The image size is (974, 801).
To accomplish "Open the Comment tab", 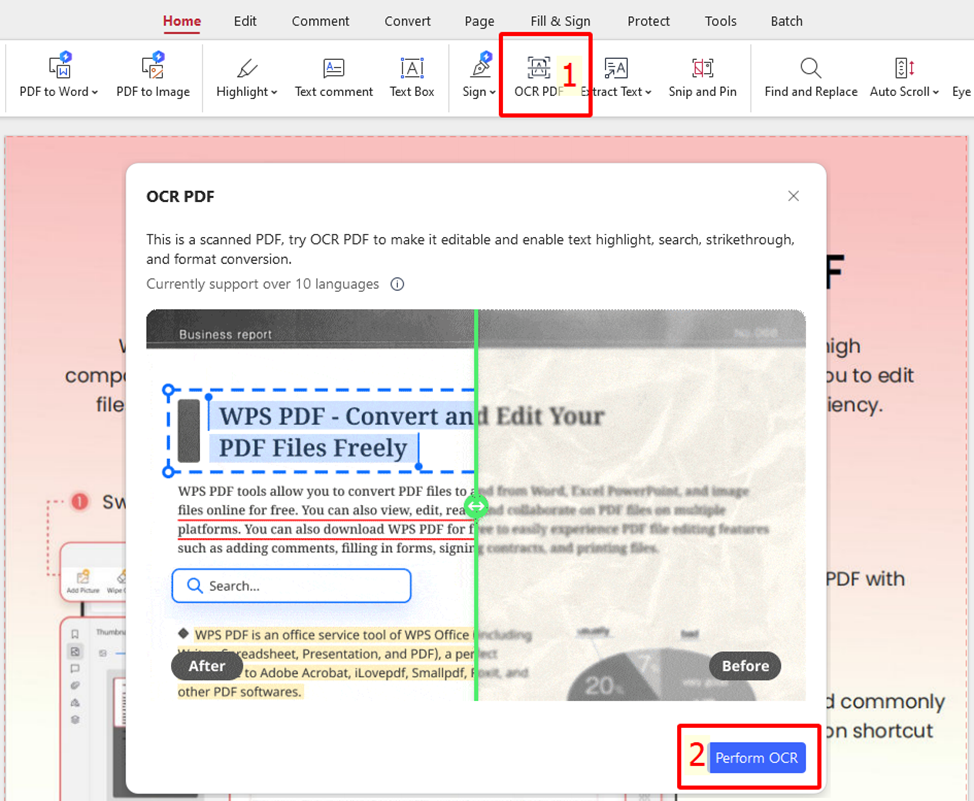I will tap(321, 21).
